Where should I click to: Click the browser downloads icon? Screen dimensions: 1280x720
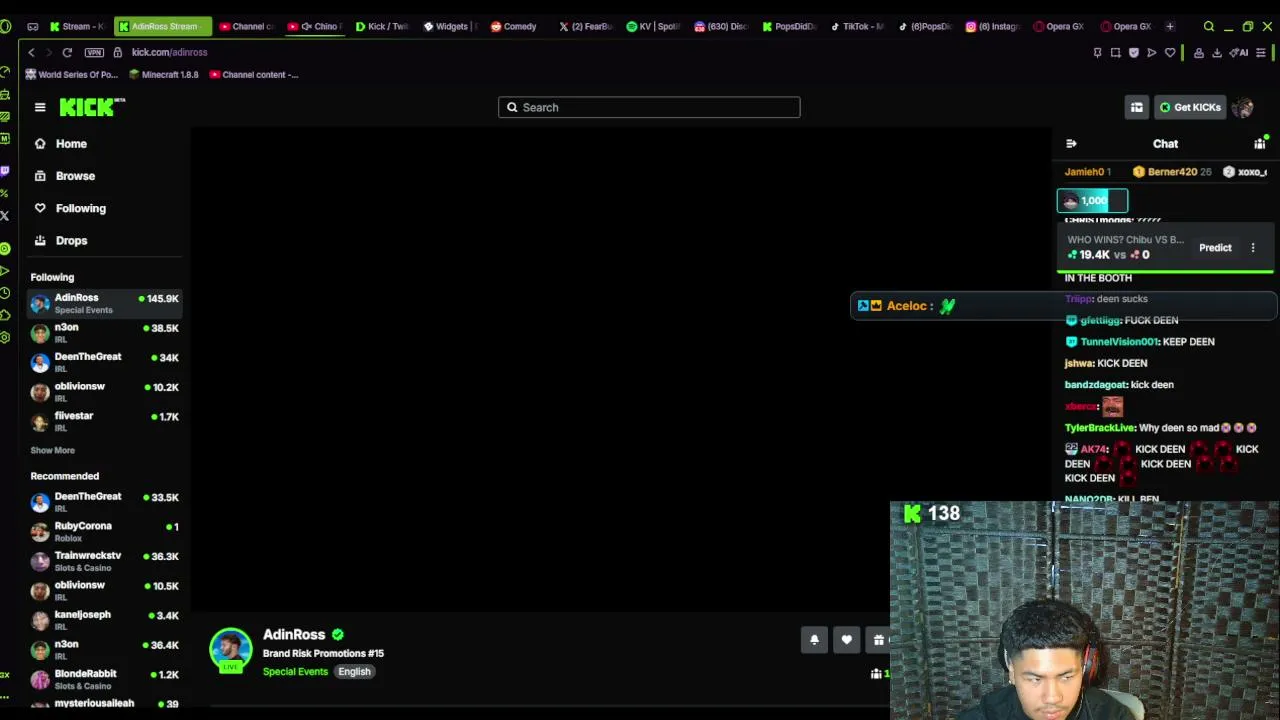pos(1217,52)
